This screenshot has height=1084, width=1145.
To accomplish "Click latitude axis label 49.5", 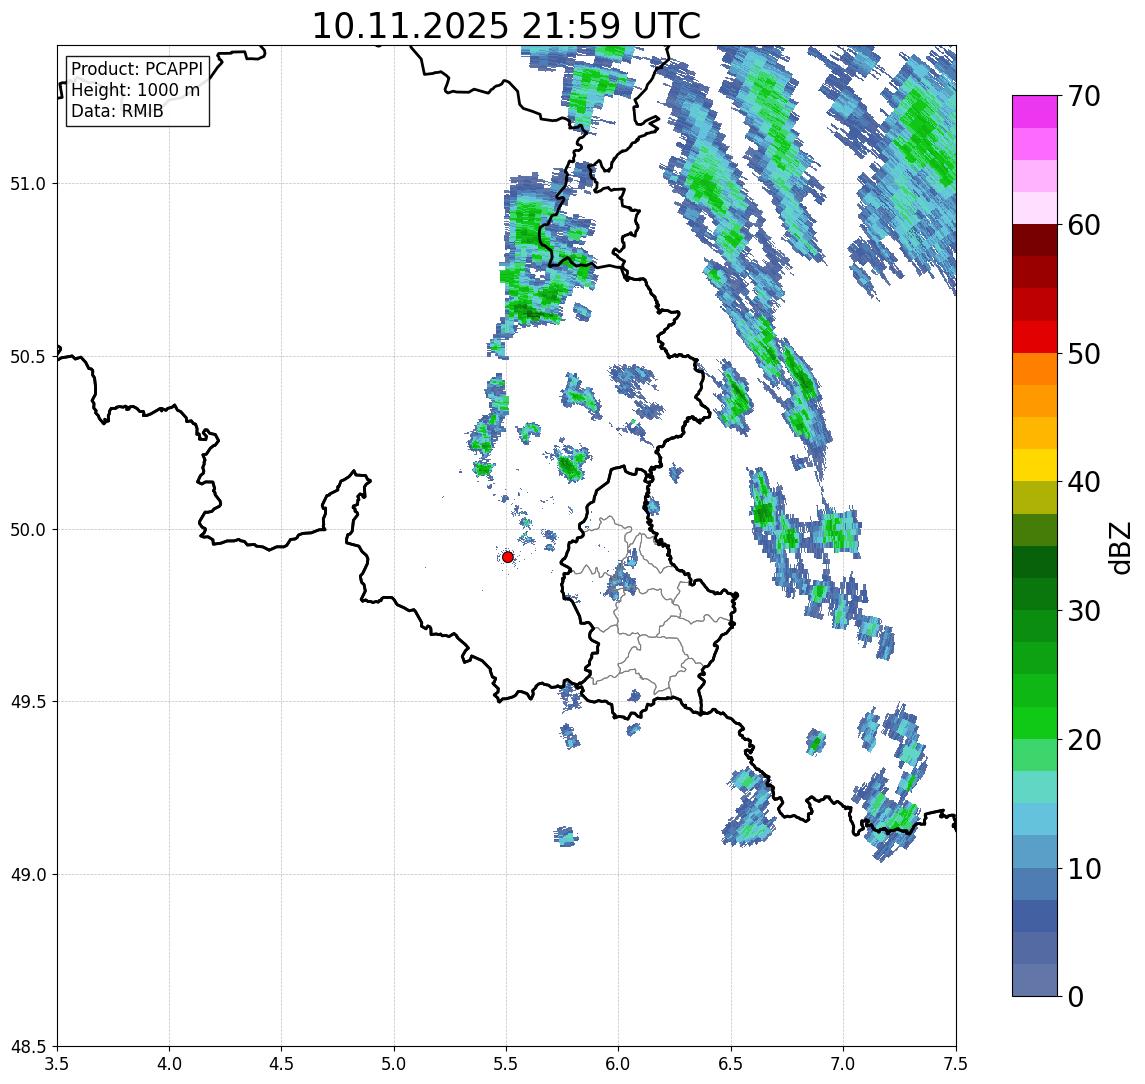I will pyautogui.click(x=28, y=702).
